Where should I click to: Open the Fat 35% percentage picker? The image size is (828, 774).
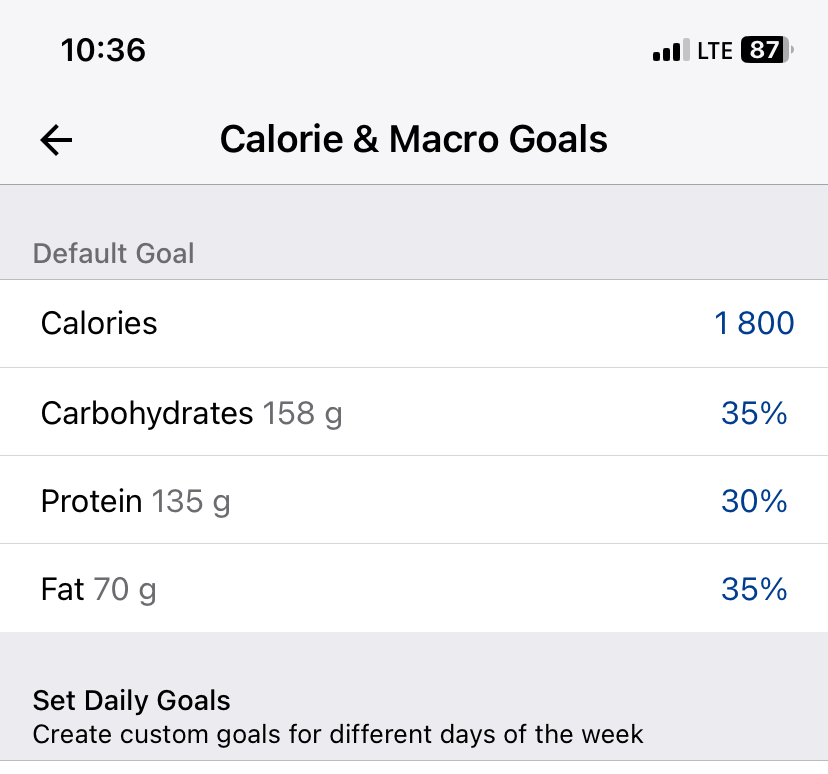click(x=754, y=589)
